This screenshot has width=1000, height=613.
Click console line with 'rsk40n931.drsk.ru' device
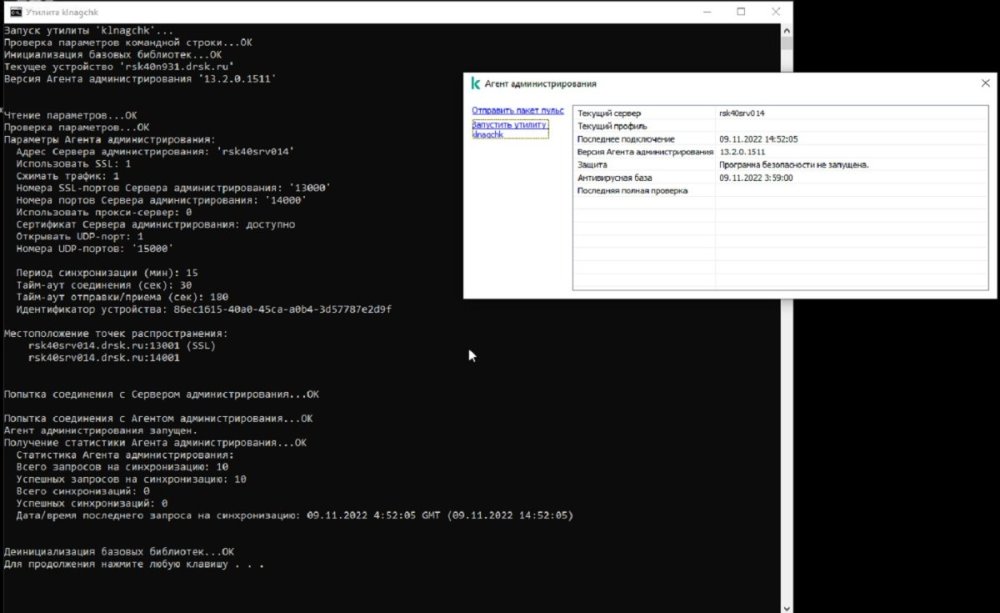119,66
